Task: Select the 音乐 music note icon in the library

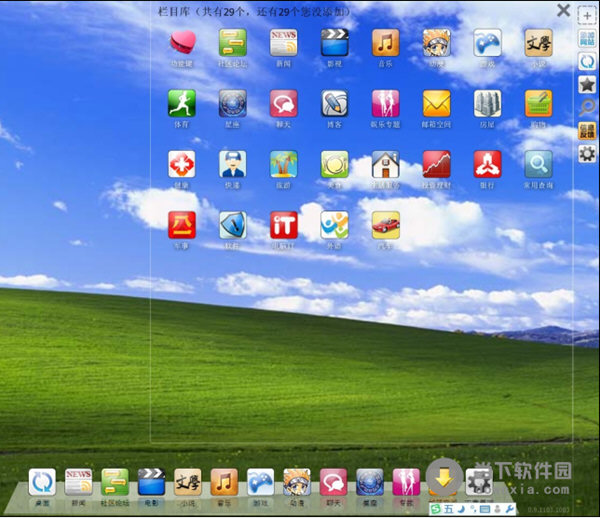Action: pos(386,42)
